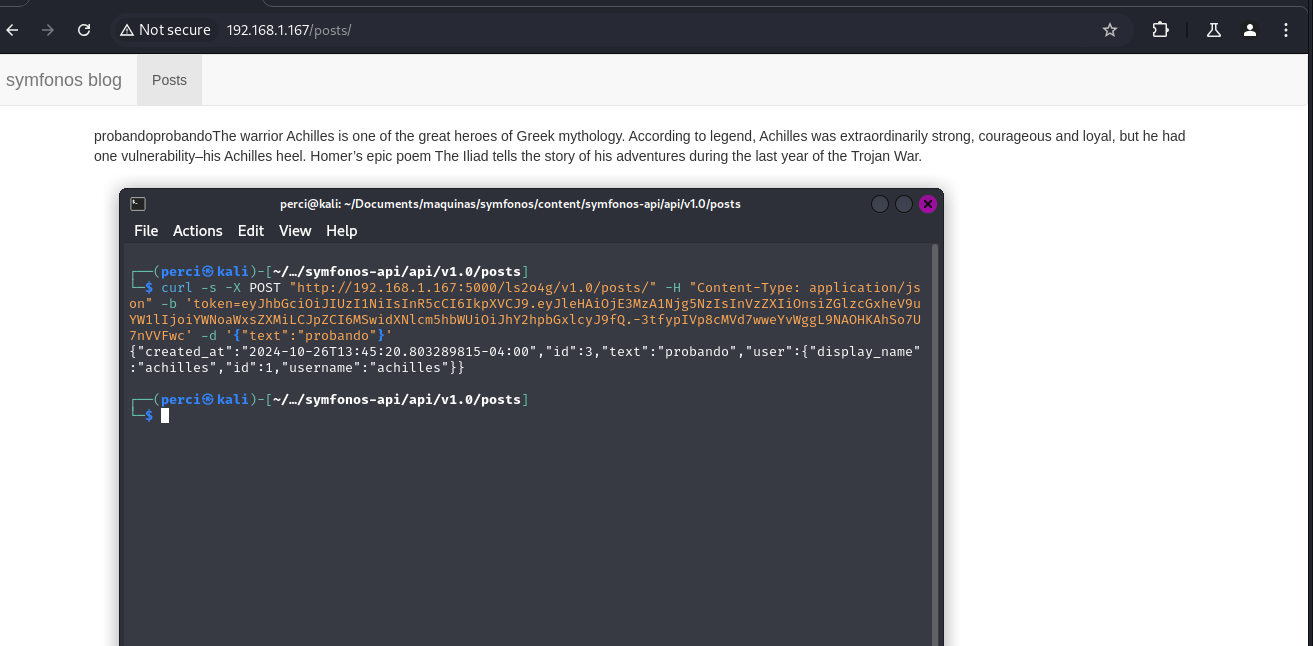The image size is (1313, 646).
Task: Click the browser back arrow
Action: (x=12, y=30)
